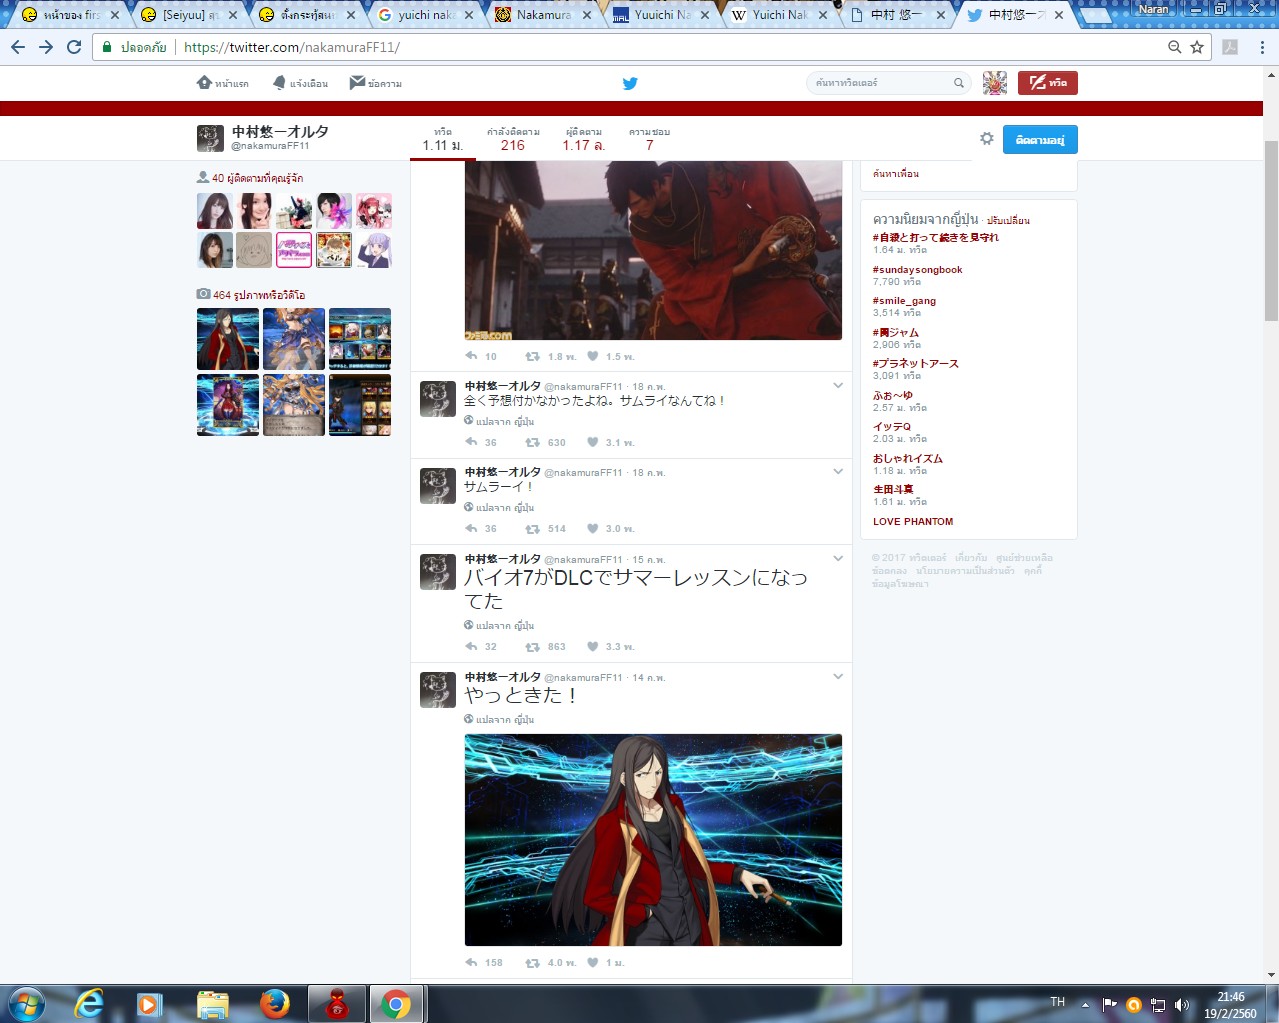
Task: Click the volume speaker tray icon
Action: [1182, 1005]
